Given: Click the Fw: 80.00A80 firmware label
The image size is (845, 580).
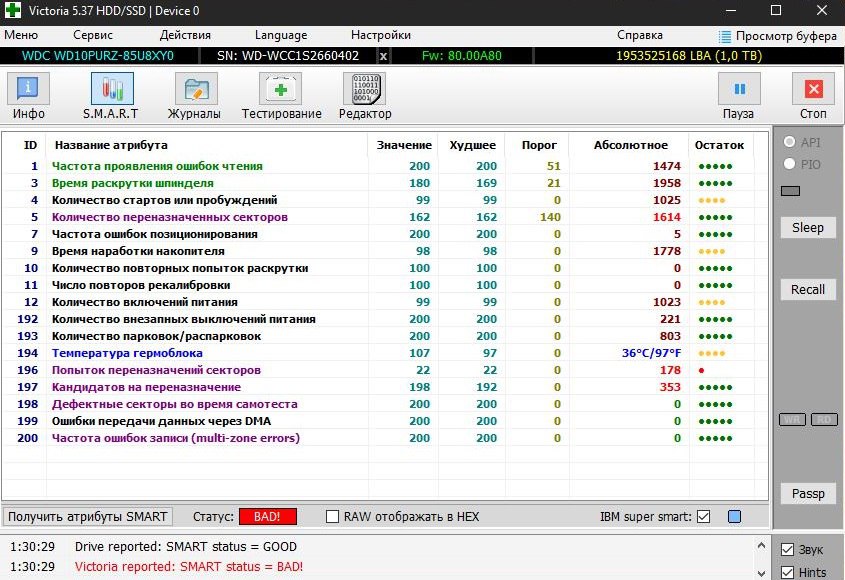Looking at the screenshot, I should point(461,56).
